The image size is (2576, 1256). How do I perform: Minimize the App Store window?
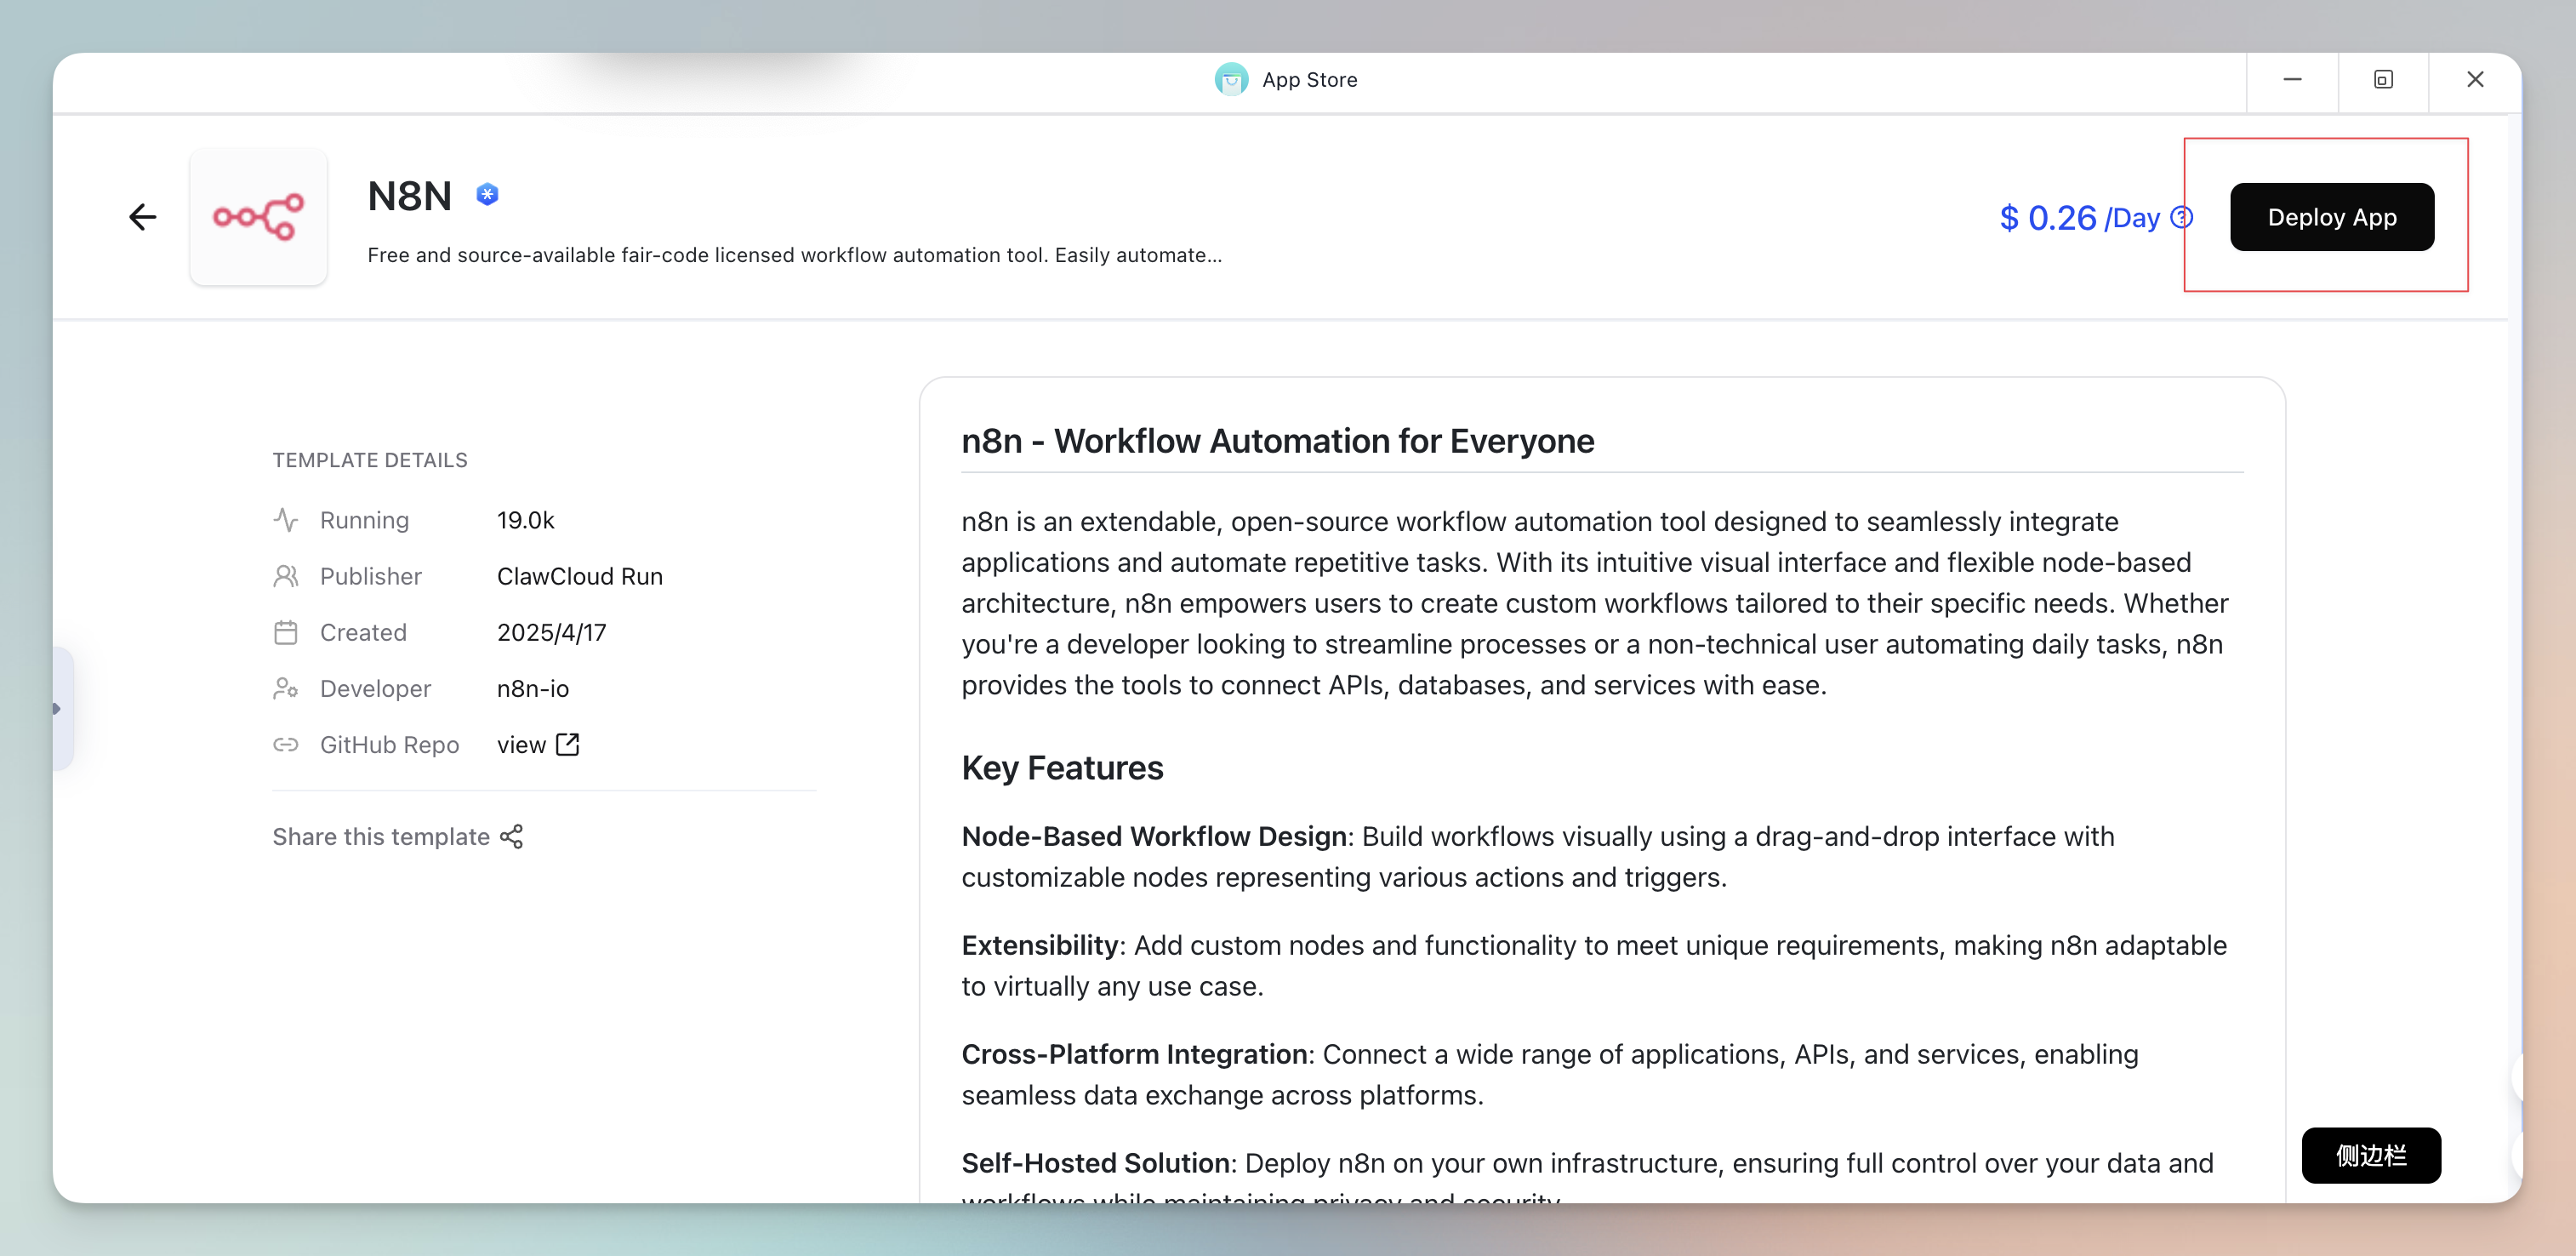tap(2292, 79)
